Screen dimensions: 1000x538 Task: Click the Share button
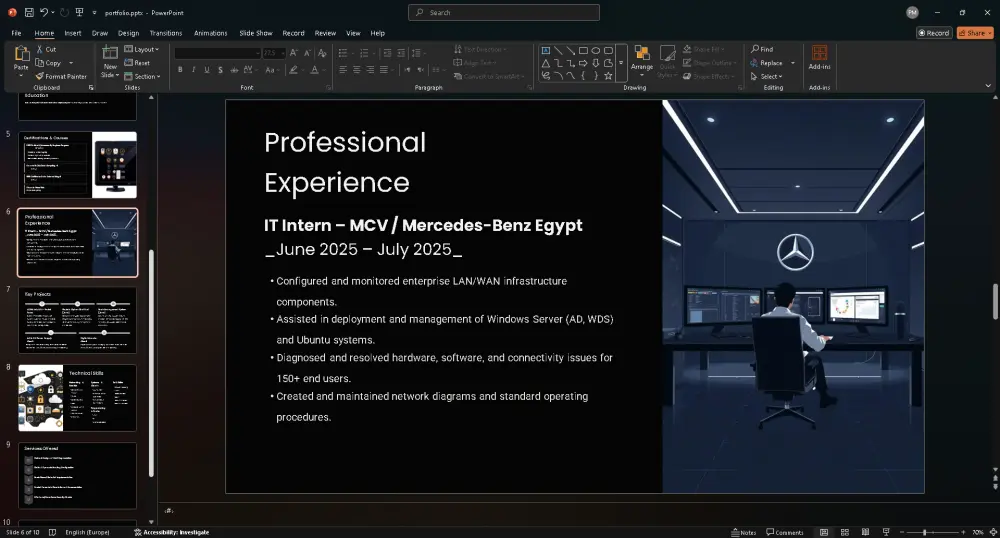coord(975,33)
